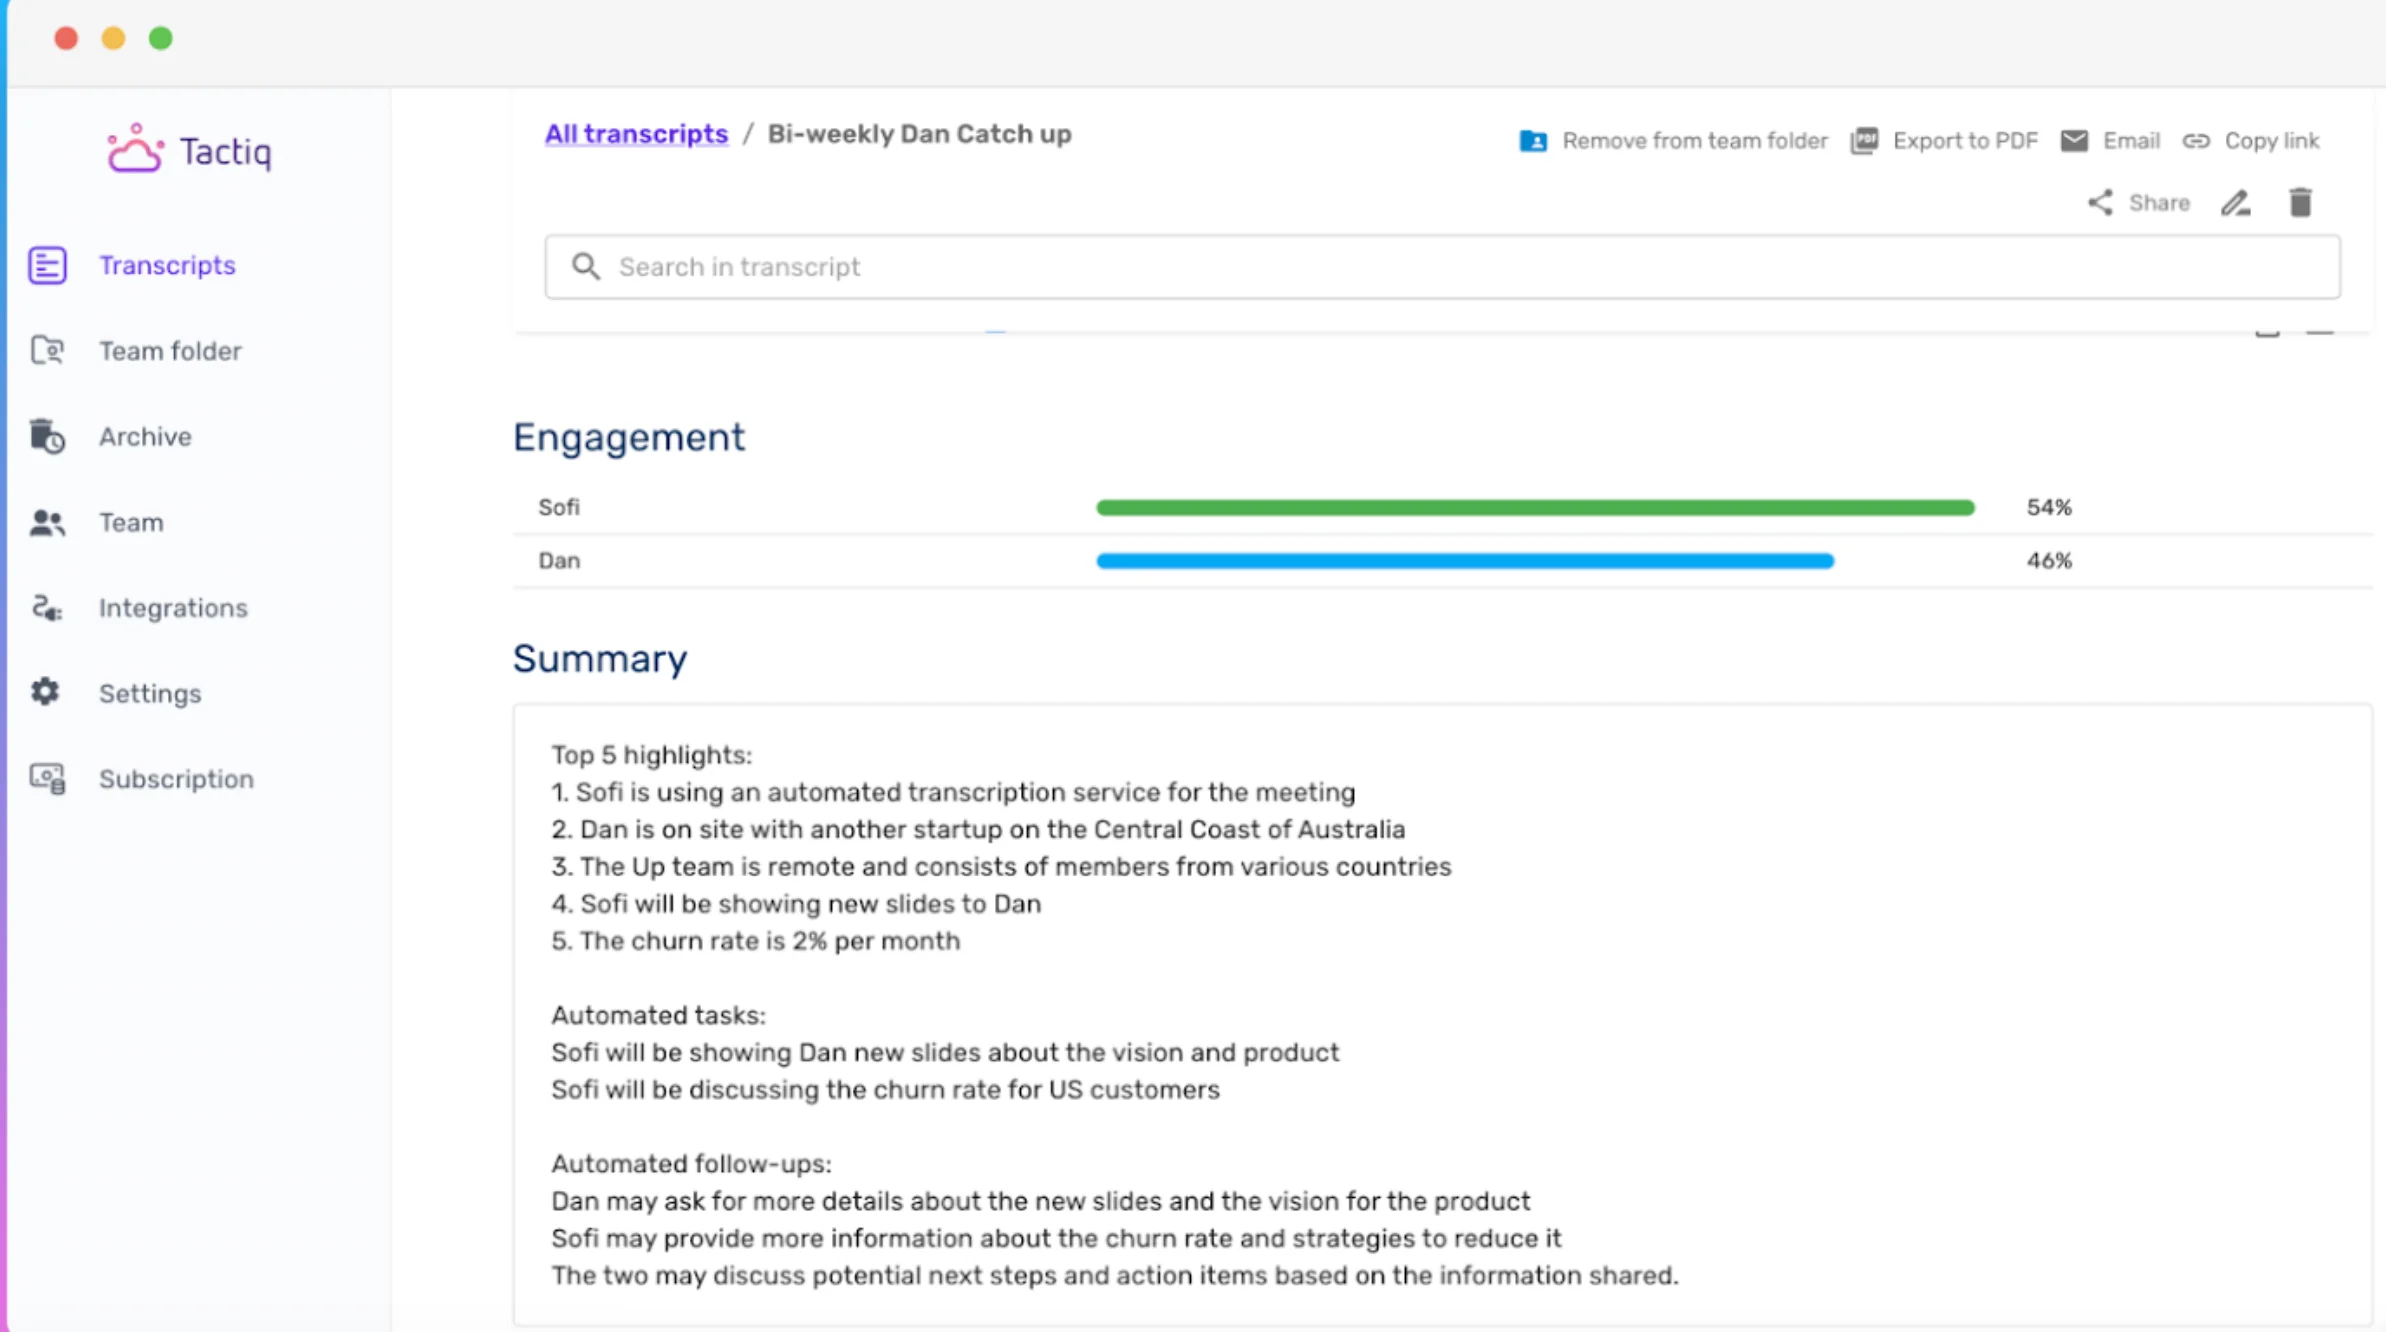Click Sofi's green engagement bar
The width and height of the screenshot is (2386, 1332).
[x=1534, y=508]
